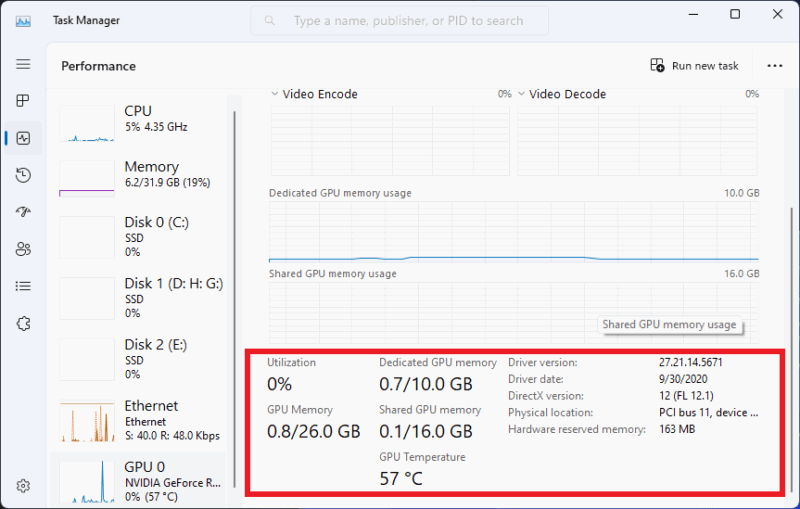Open the three-dot more options menu
This screenshot has width=800, height=509.
point(774,66)
